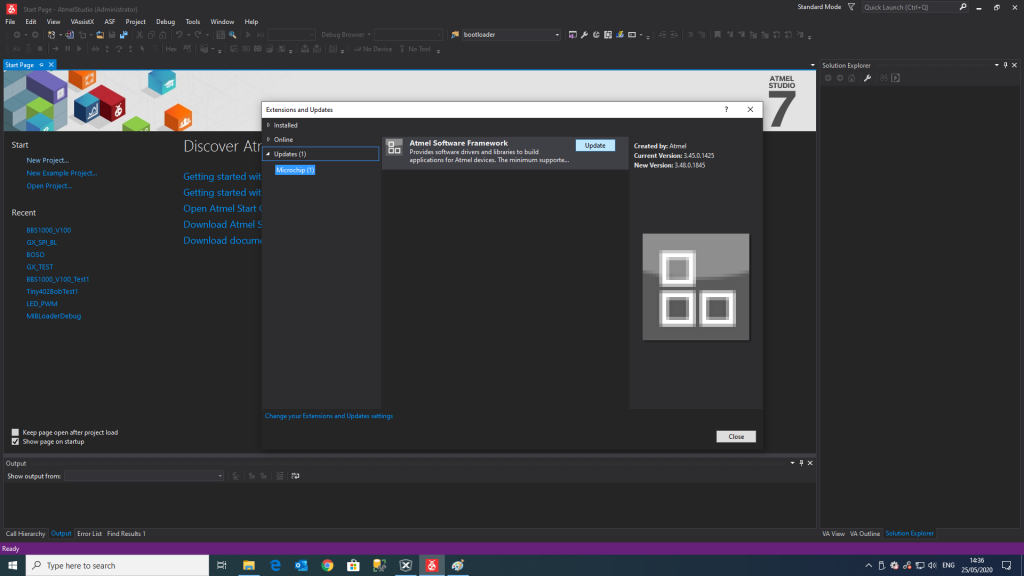Pin the Output panel
Screen dimensions: 1024x576
point(801,463)
